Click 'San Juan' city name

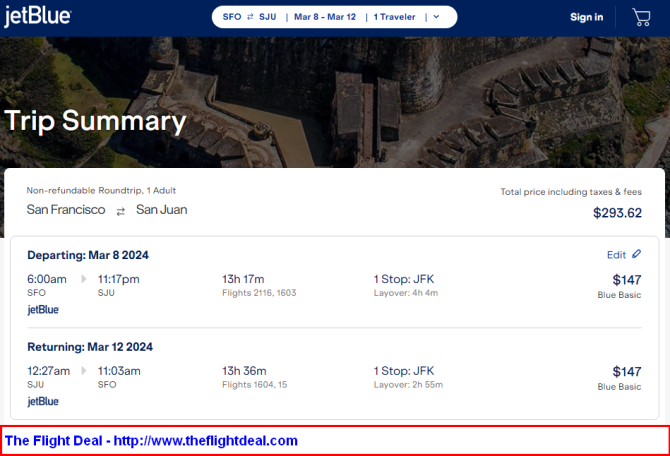point(162,210)
